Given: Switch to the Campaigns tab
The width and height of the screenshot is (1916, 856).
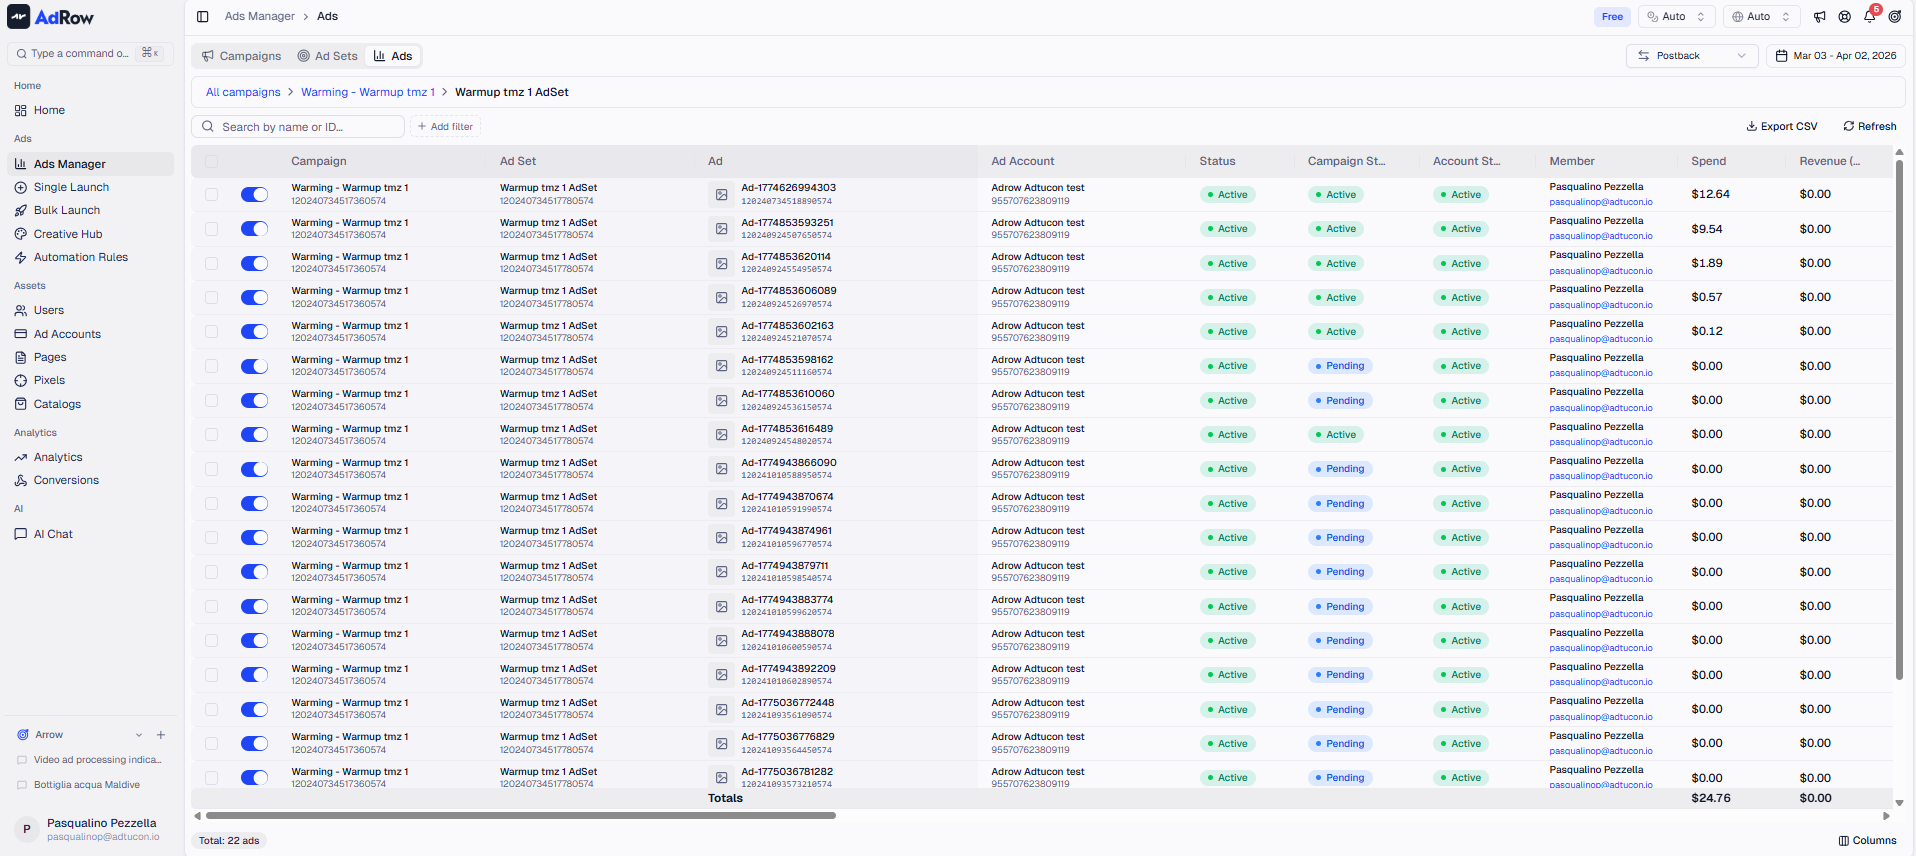Looking at the screenshot, I should pyautogui.click(x=242, y=56).
